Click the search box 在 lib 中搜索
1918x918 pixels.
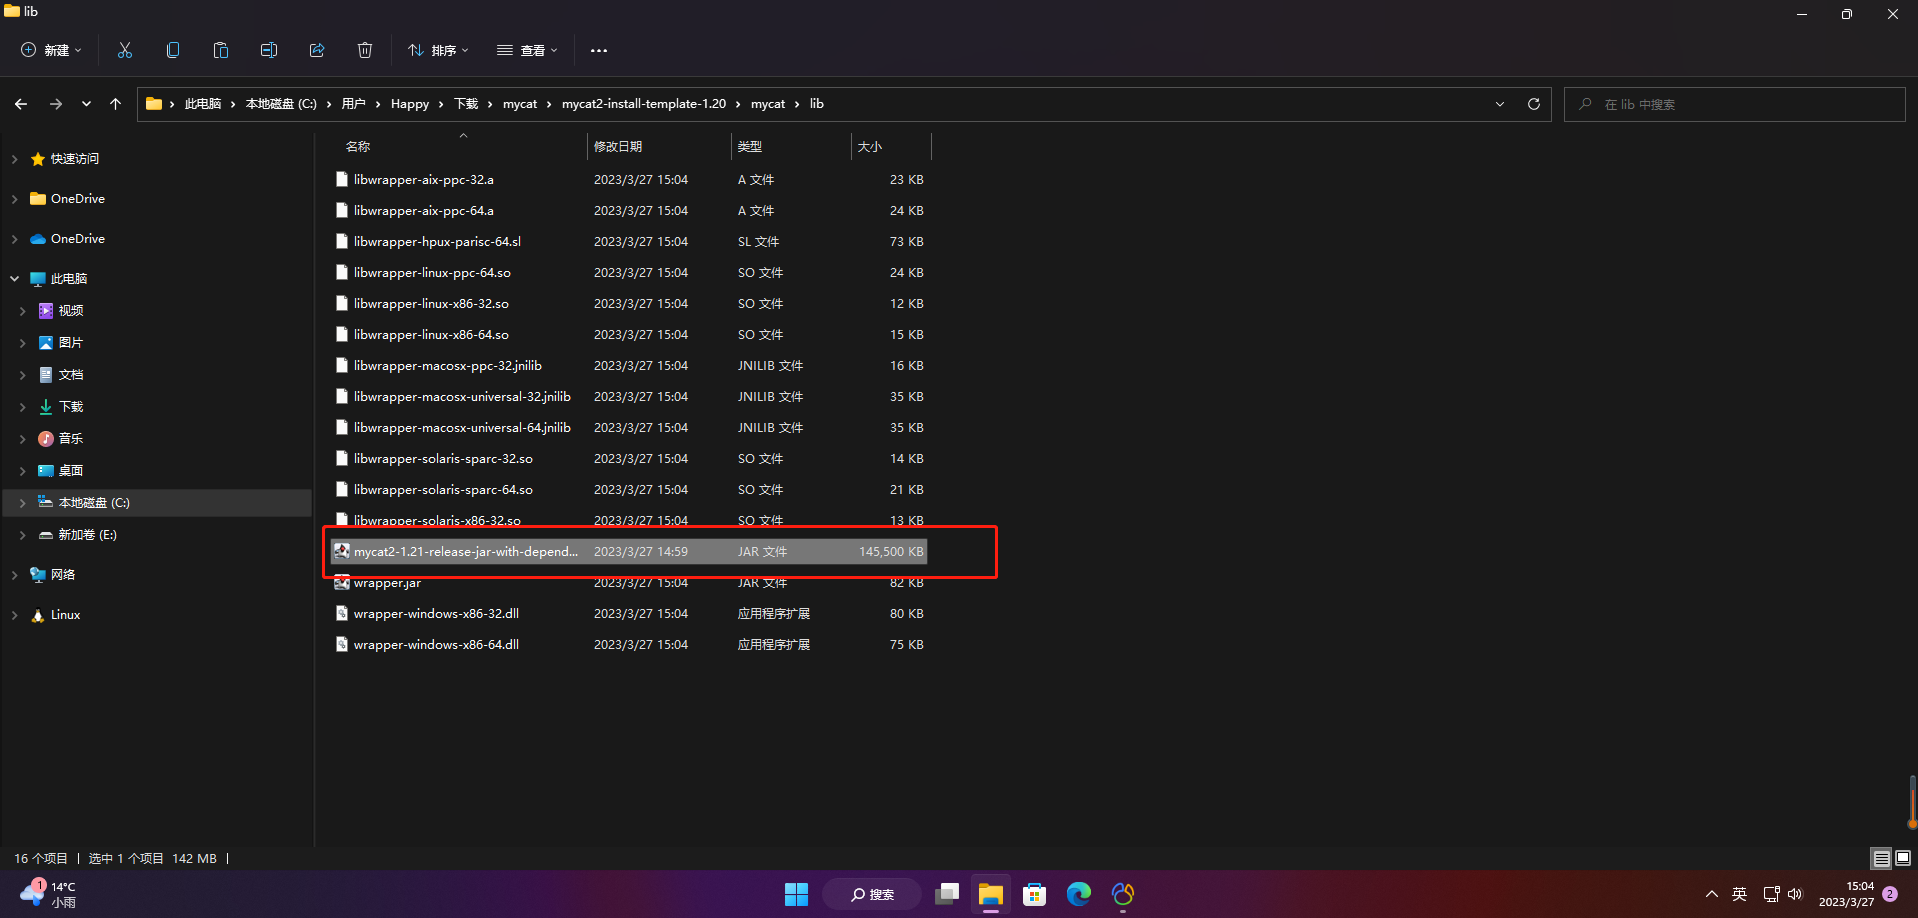point(1734,104)
